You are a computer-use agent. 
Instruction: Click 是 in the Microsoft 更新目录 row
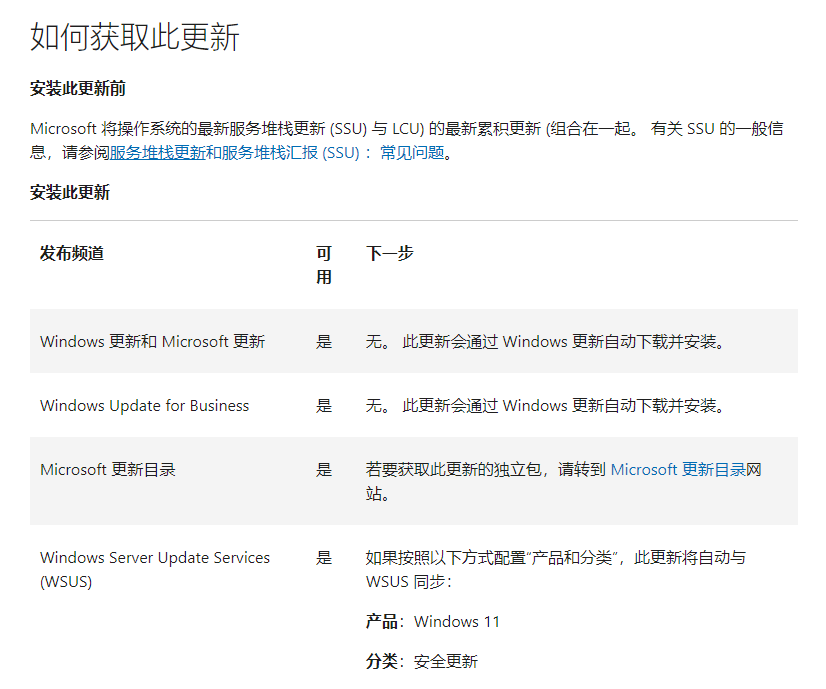point(324,469)
